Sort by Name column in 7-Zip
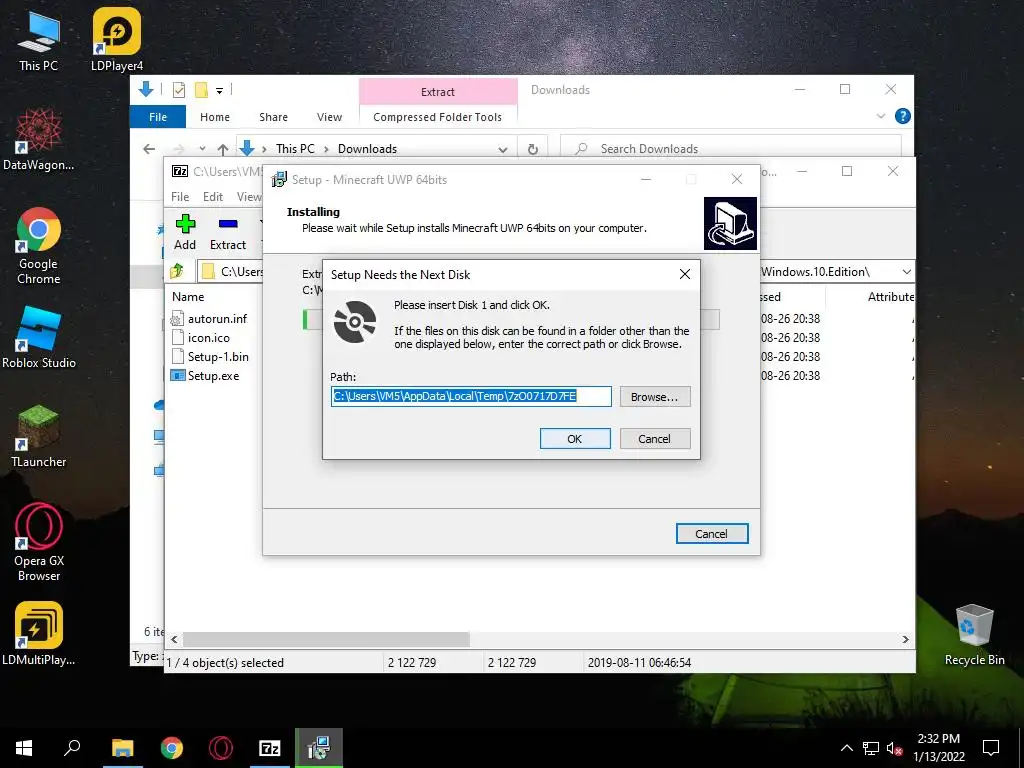The image size is (1024, 768). click(188, 296)
